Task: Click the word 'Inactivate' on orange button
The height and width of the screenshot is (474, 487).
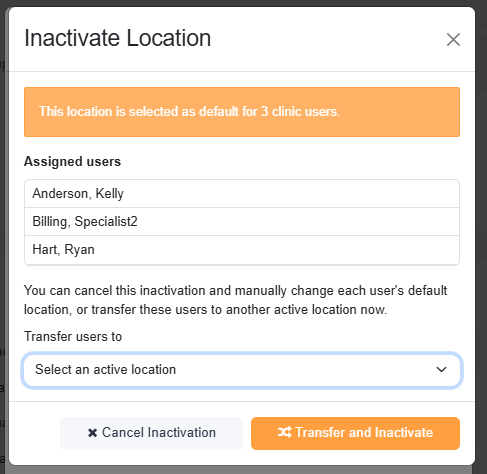Action: [404, 432]
